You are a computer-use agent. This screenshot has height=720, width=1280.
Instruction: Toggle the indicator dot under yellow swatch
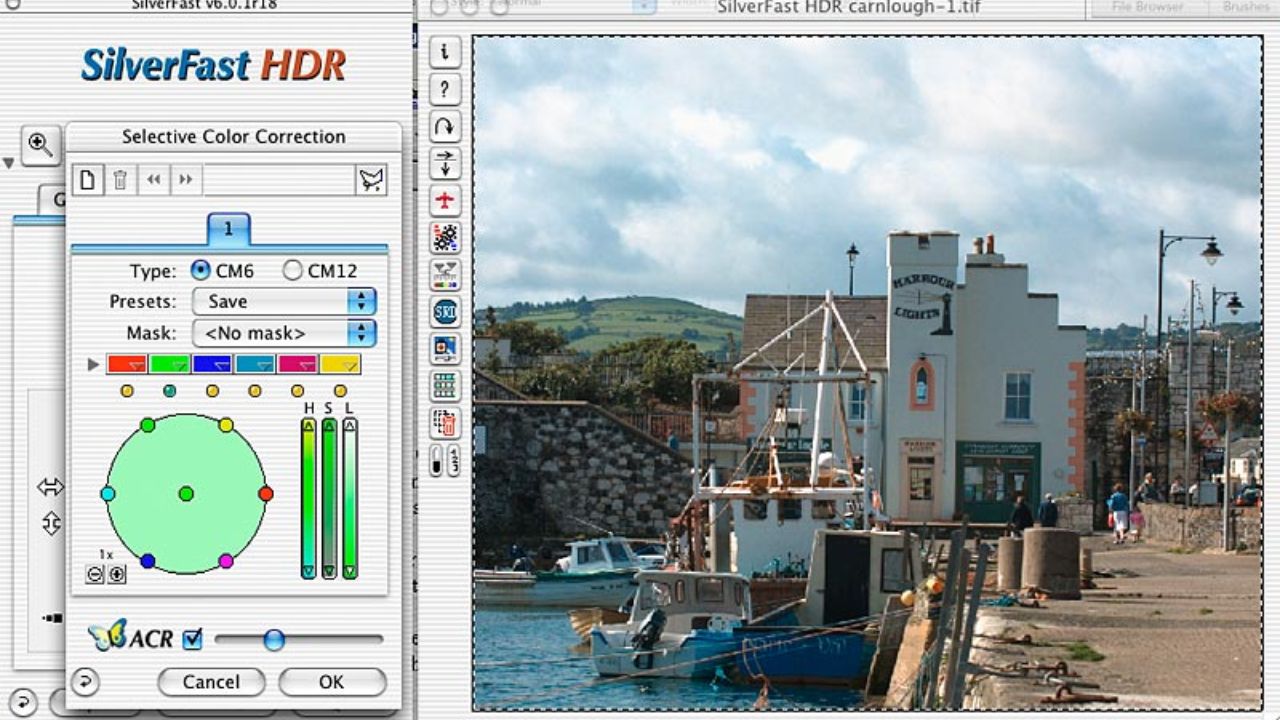340,391
